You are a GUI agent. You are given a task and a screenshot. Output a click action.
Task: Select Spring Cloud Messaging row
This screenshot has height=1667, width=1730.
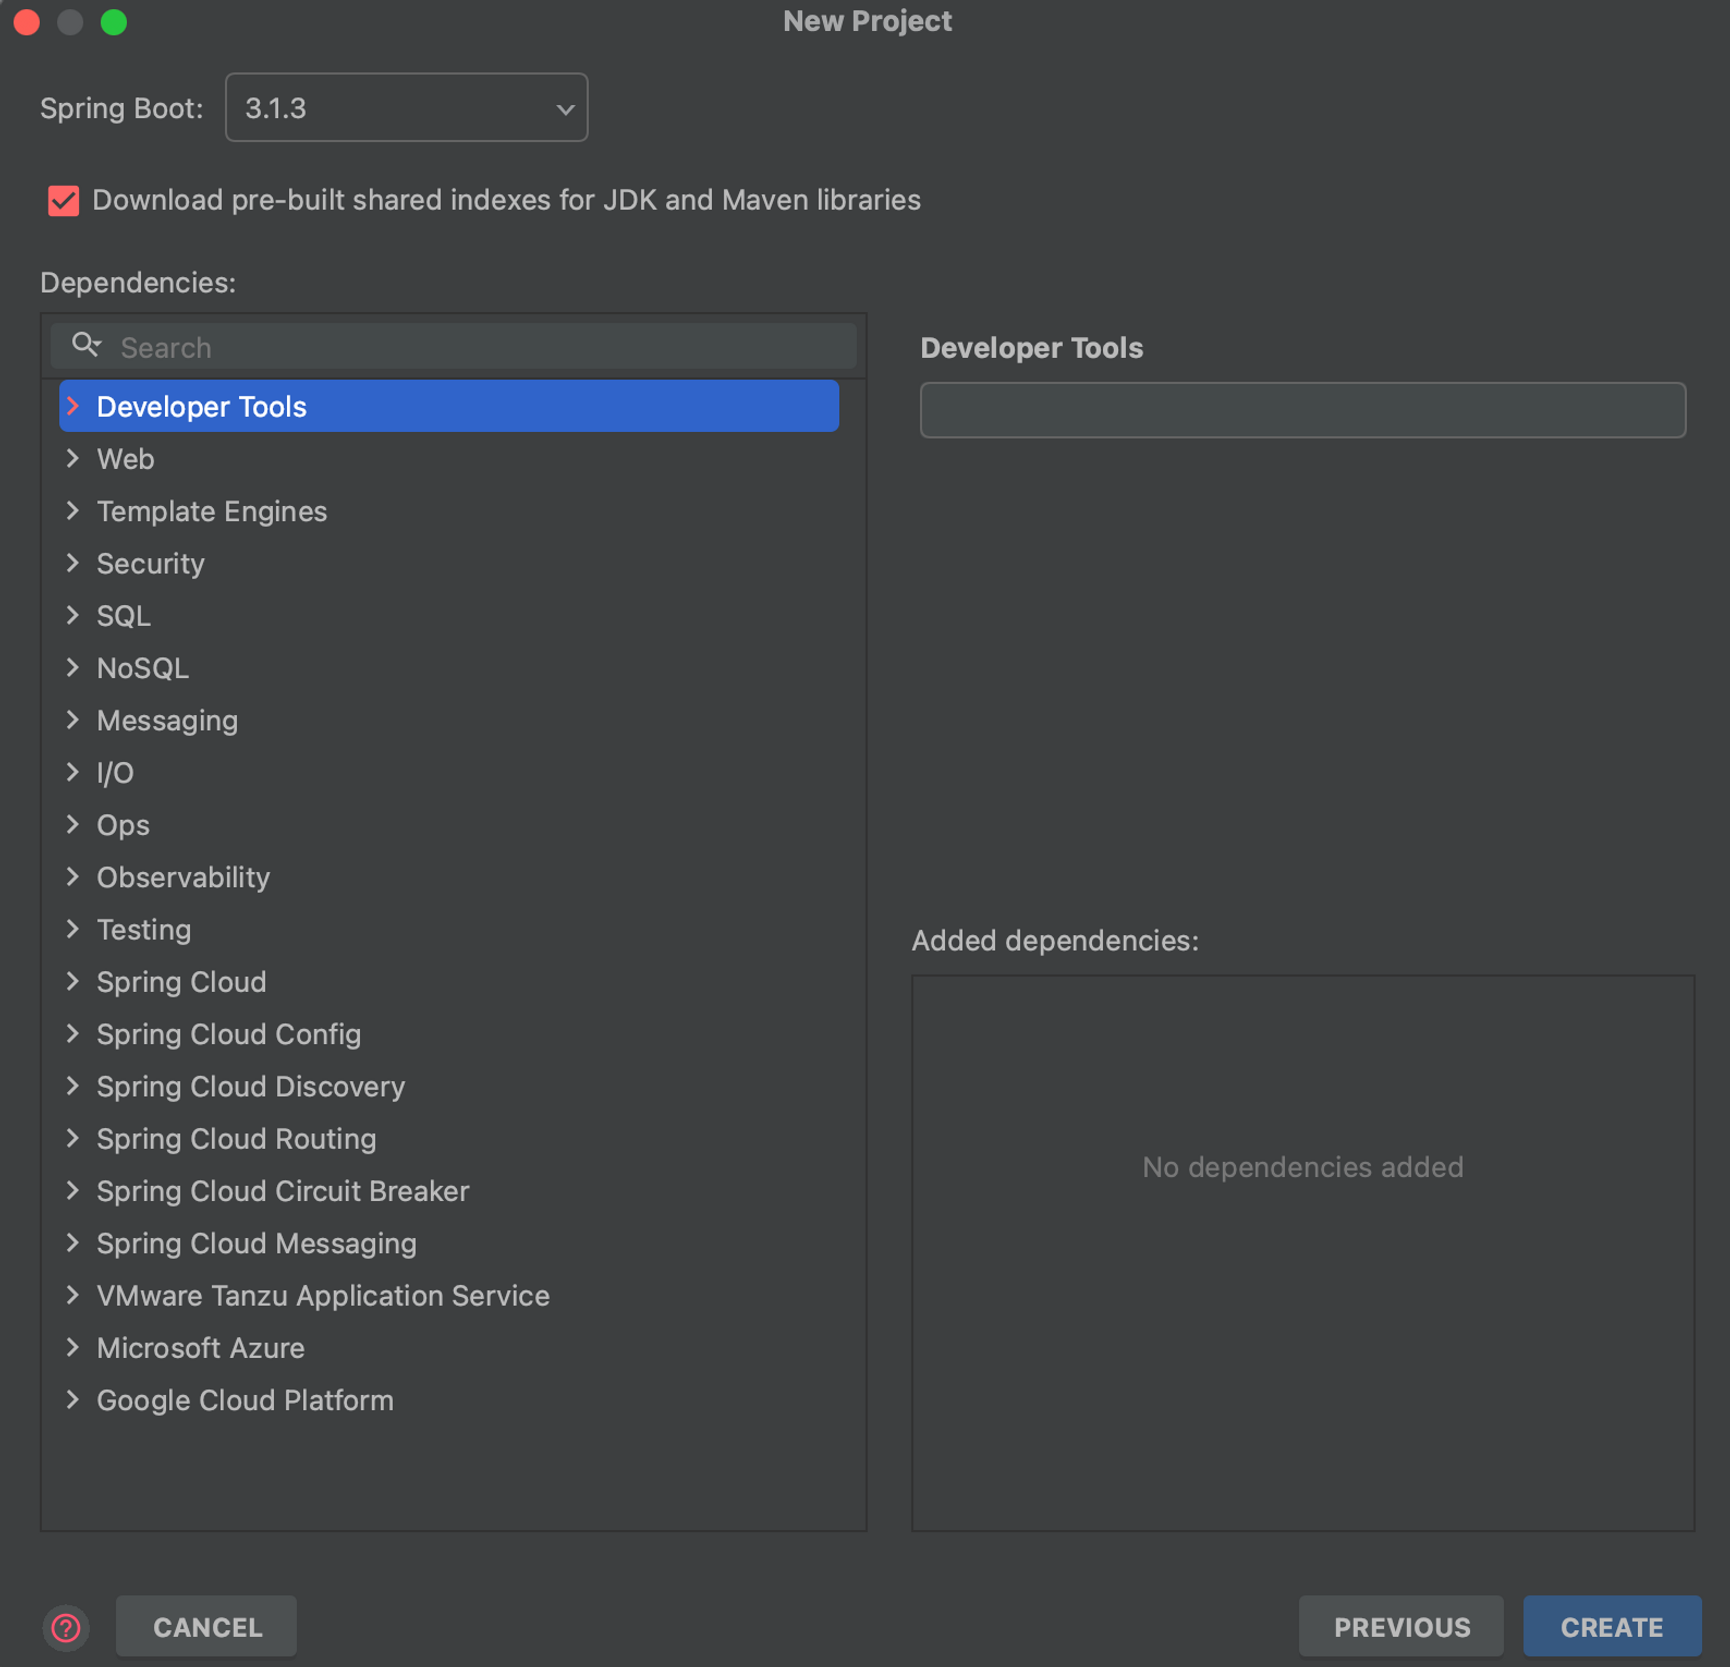449,1243
